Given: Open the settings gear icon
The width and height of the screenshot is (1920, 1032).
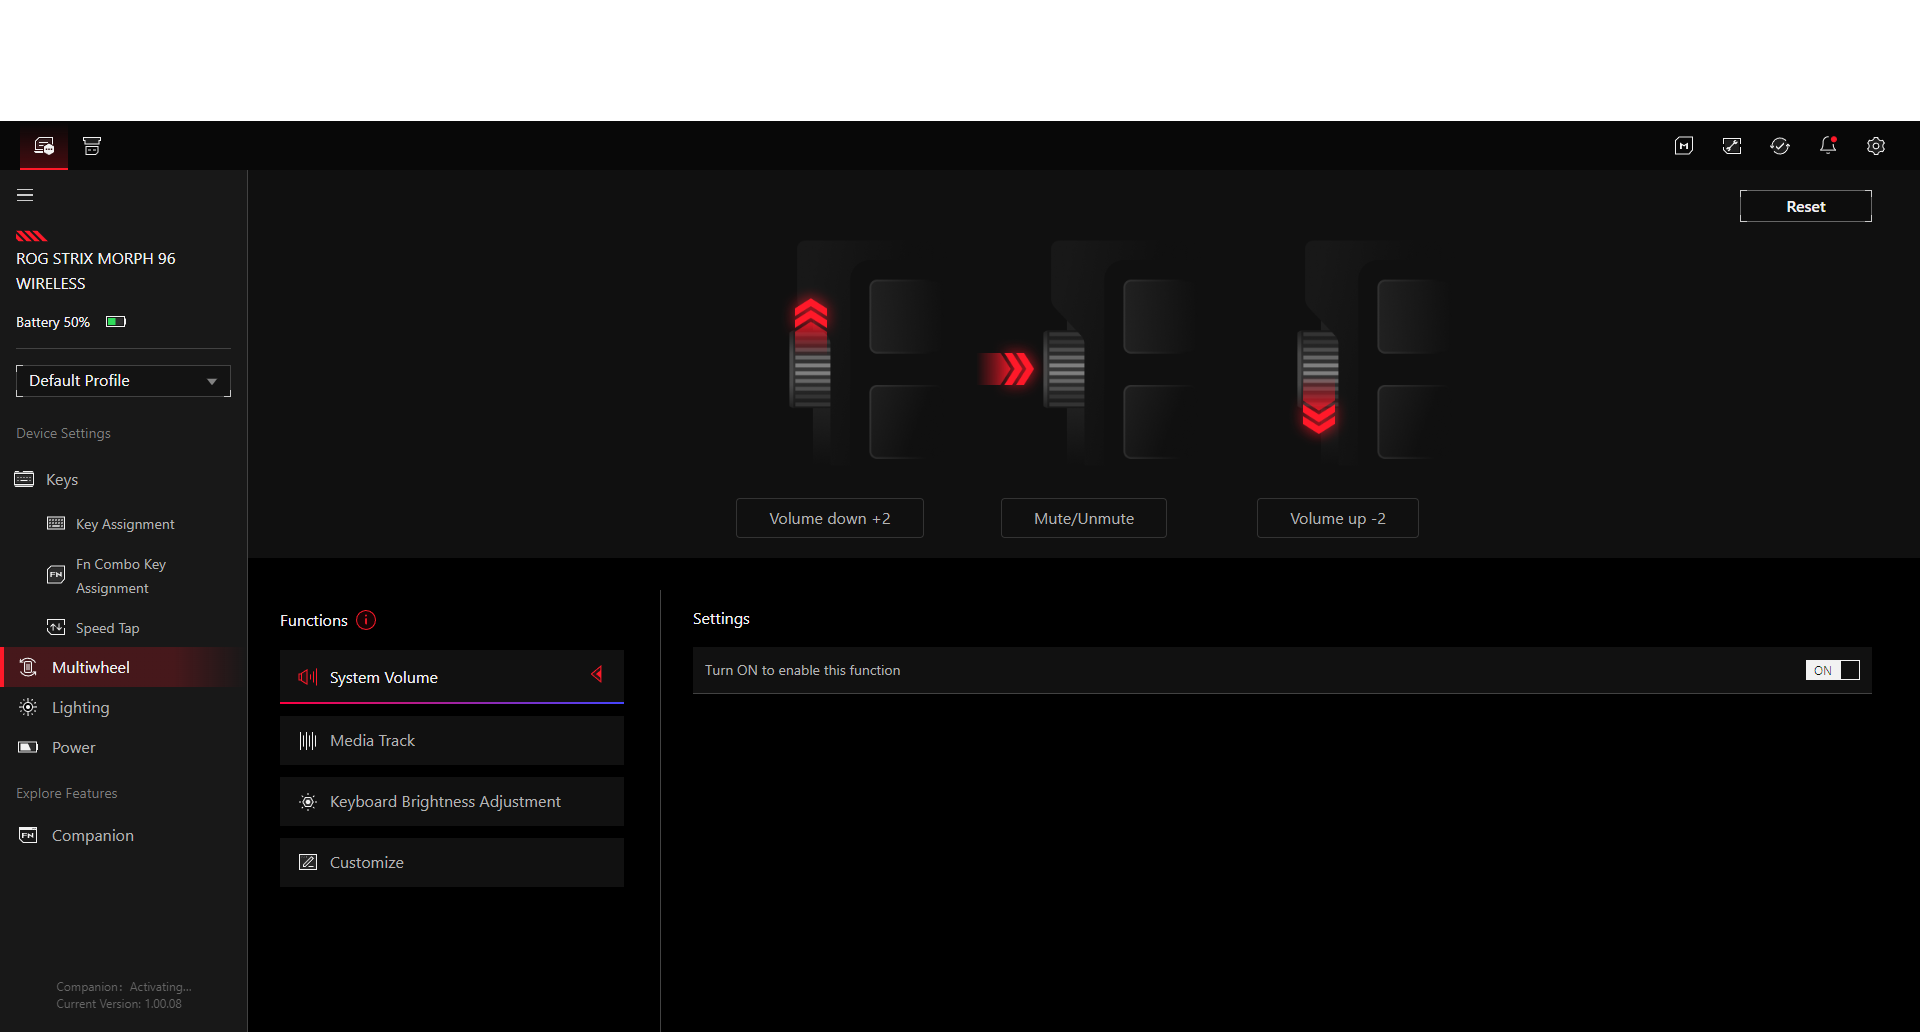Looking at the screenshot, I should (x=1876, y=146).
